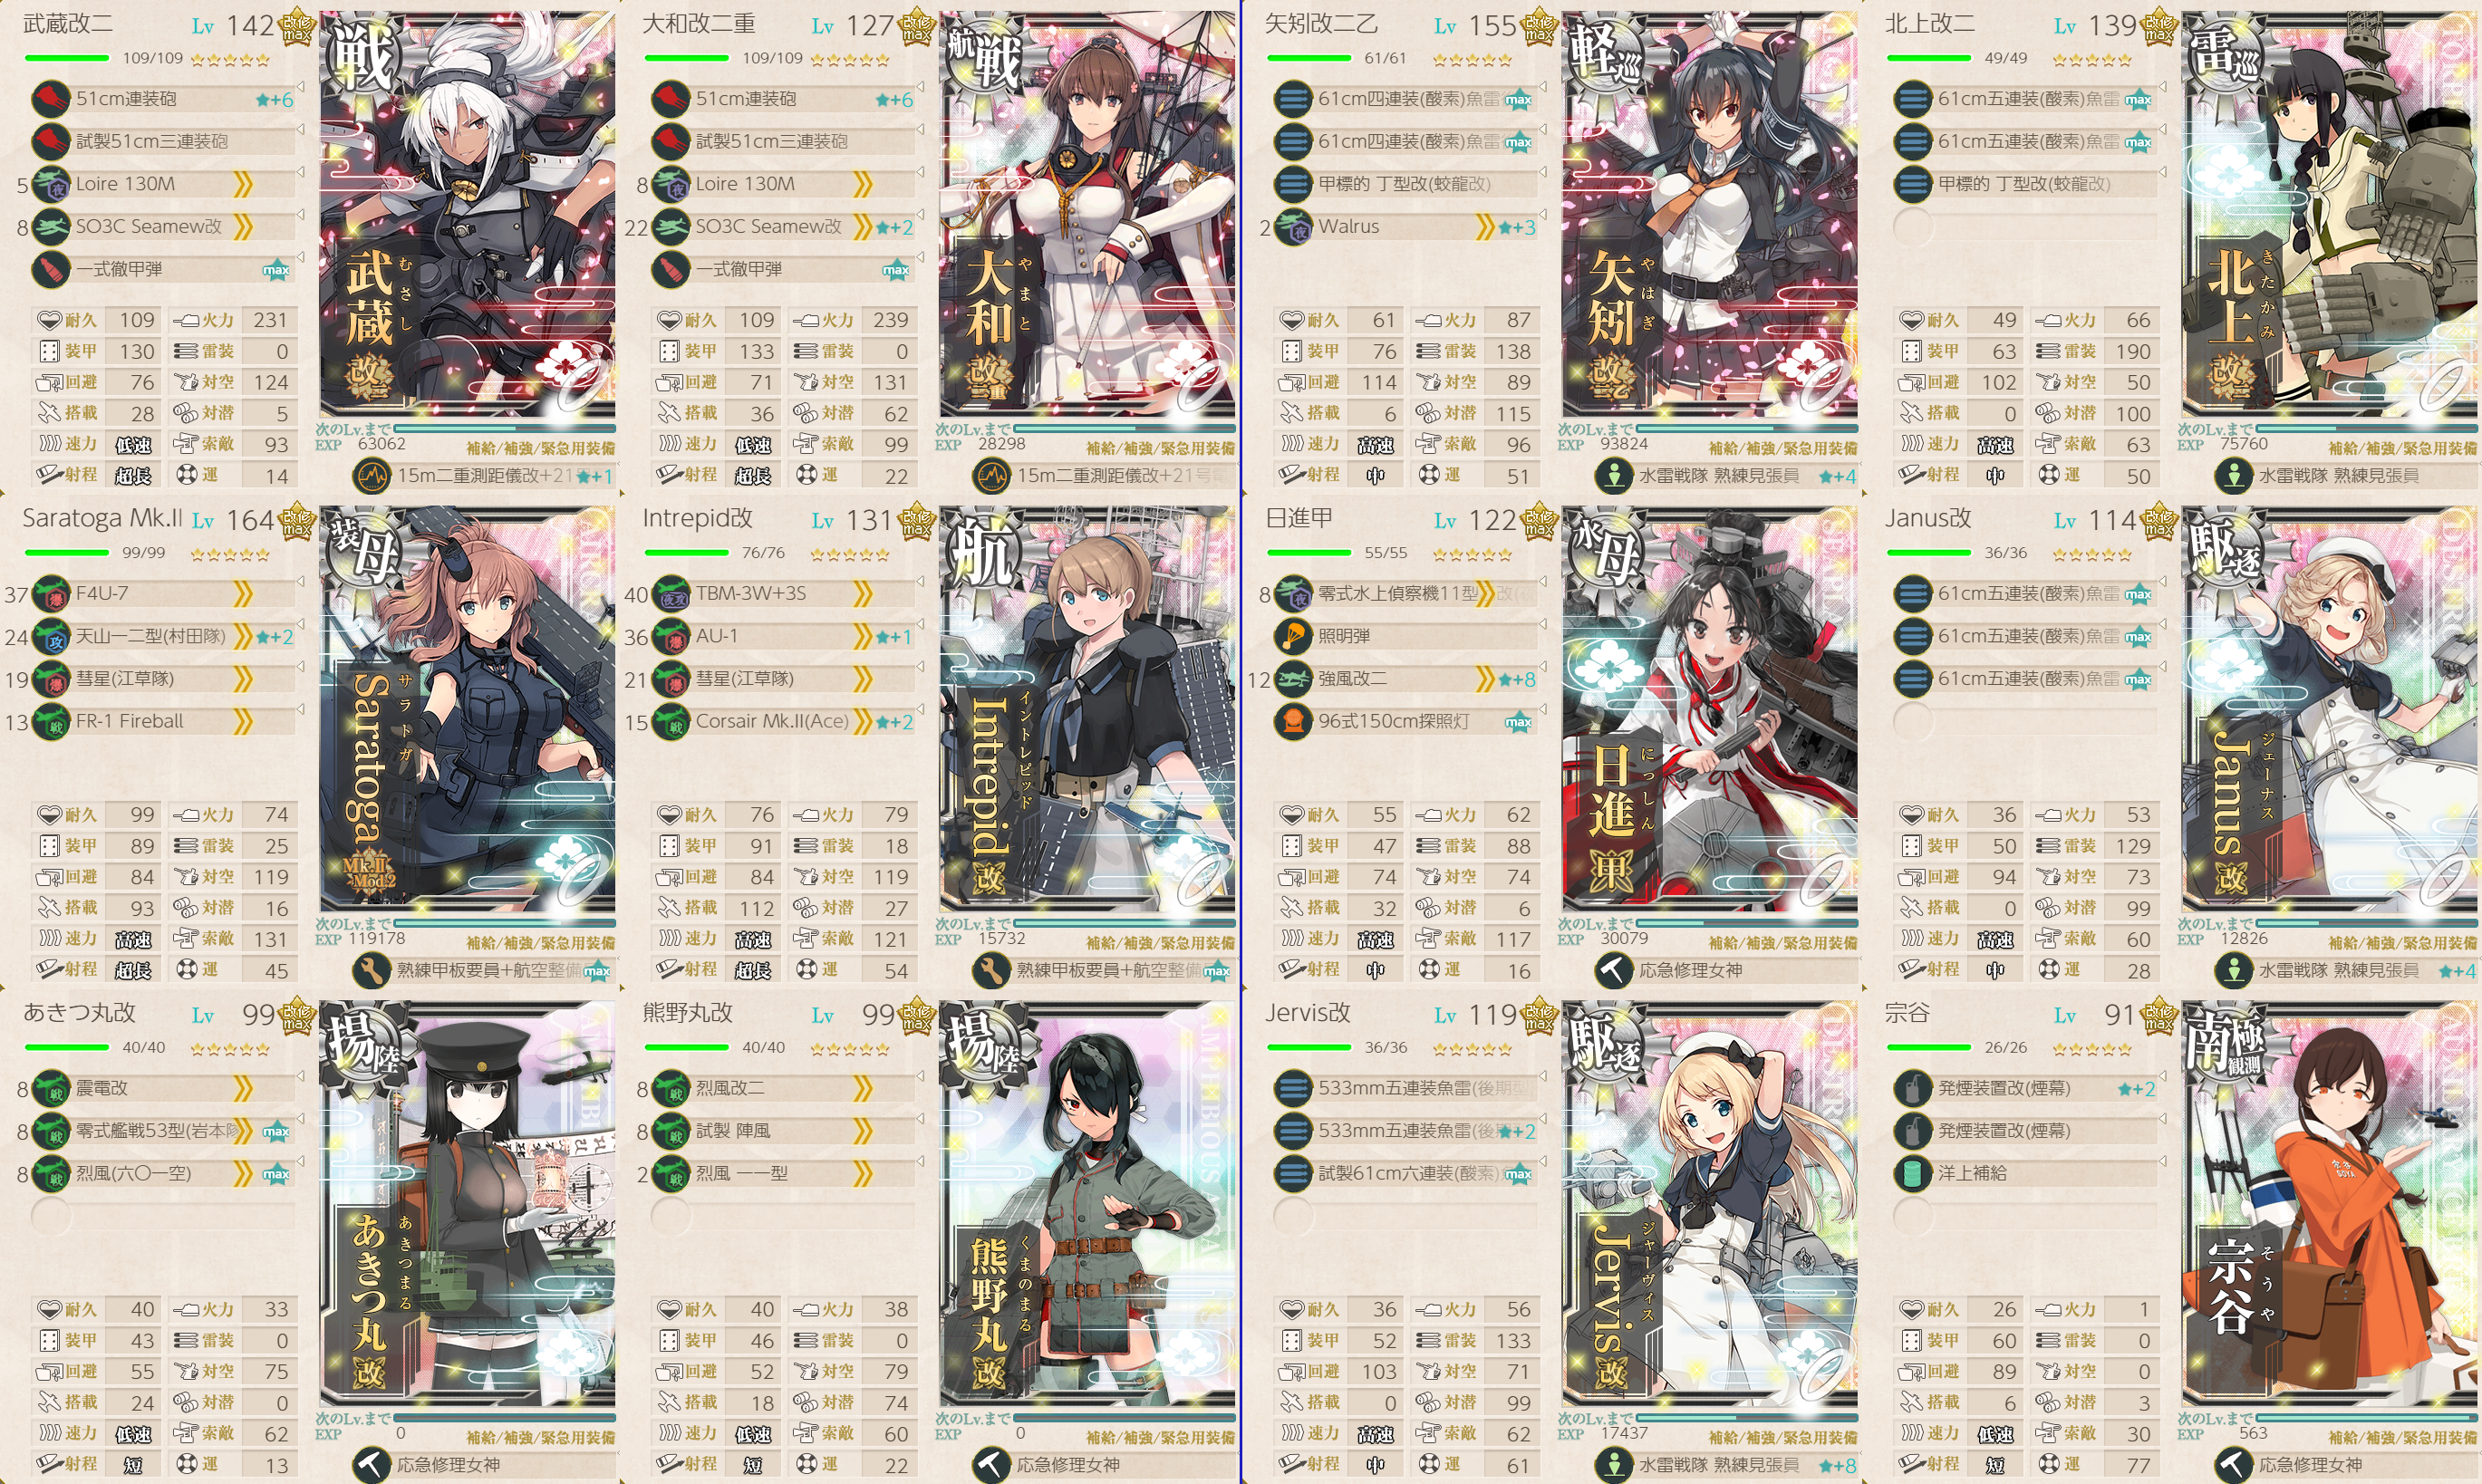Click the 補給/補強/緊急用装備 label under Musashi

pos(541,448)
